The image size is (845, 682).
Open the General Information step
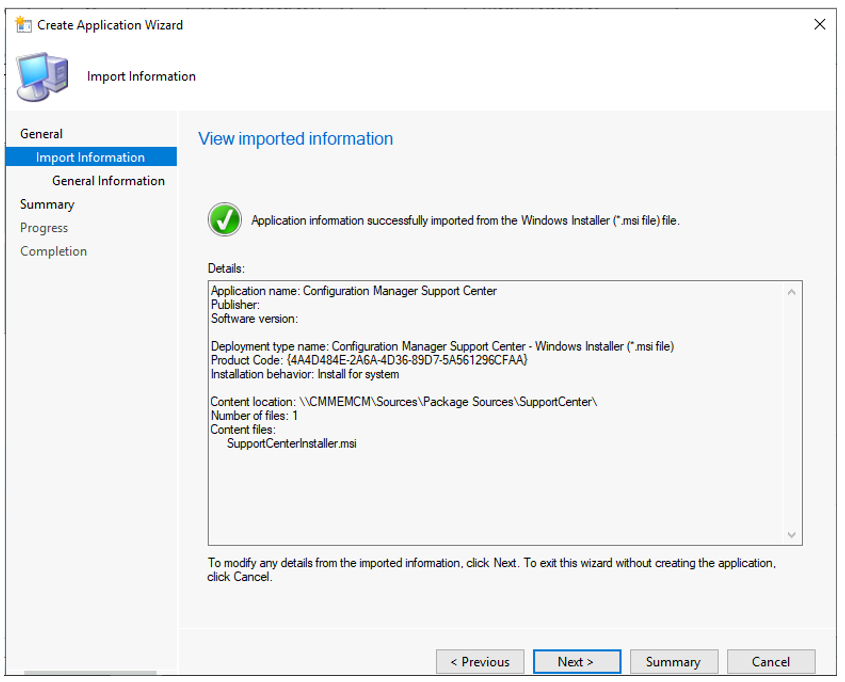(x=108, y=180)
